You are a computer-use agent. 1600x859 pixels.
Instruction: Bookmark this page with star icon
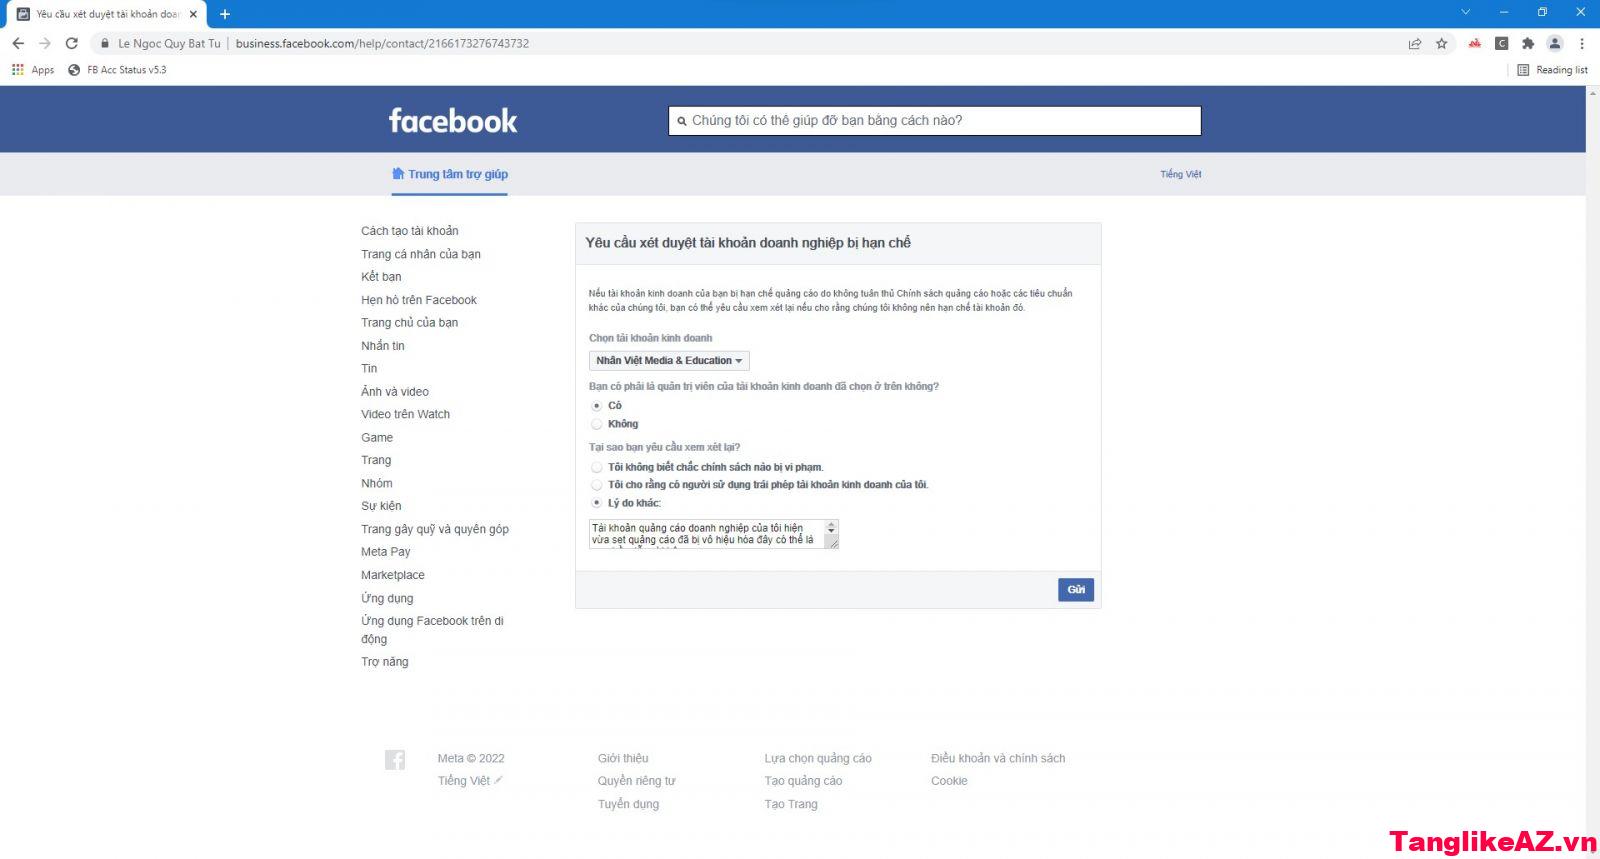coord(1441,43)
